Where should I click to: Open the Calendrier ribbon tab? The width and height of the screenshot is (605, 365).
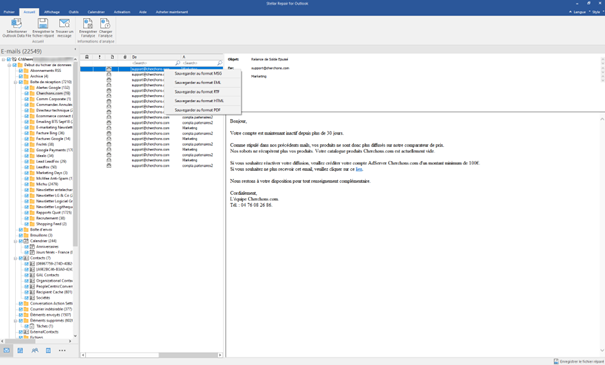point(96,12)
